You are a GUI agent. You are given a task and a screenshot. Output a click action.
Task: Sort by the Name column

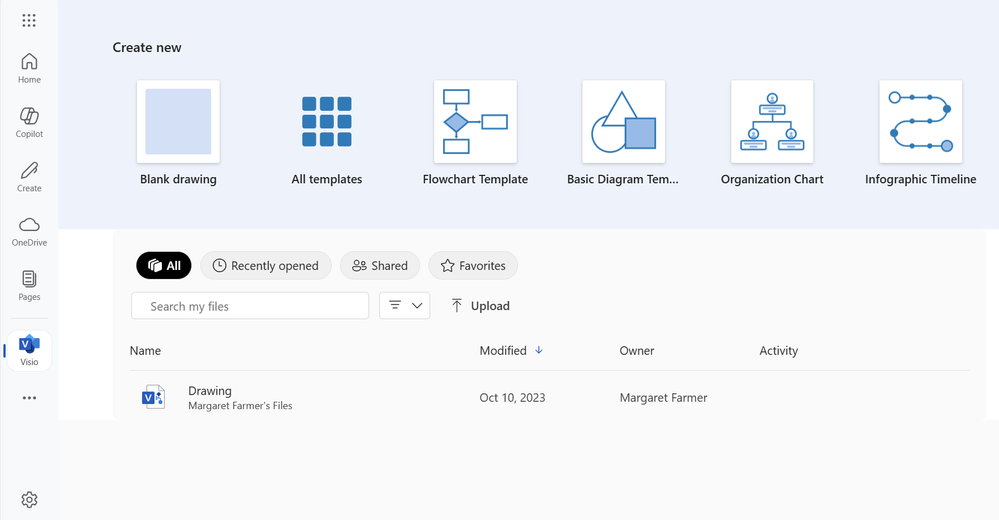(145, 350)
